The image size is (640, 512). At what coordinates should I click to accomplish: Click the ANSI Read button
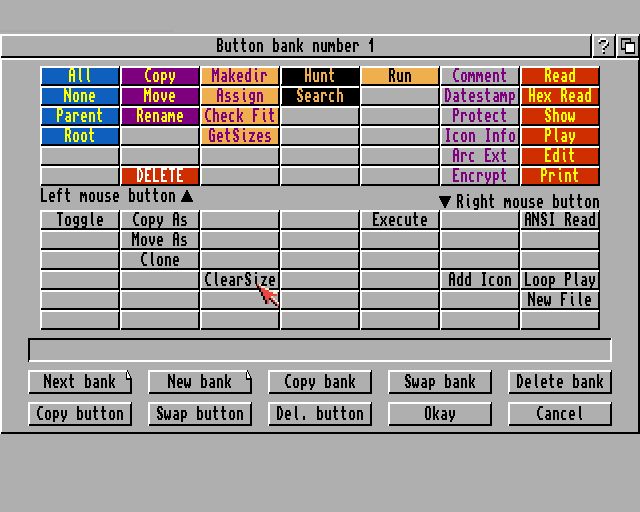click(560, 220)
